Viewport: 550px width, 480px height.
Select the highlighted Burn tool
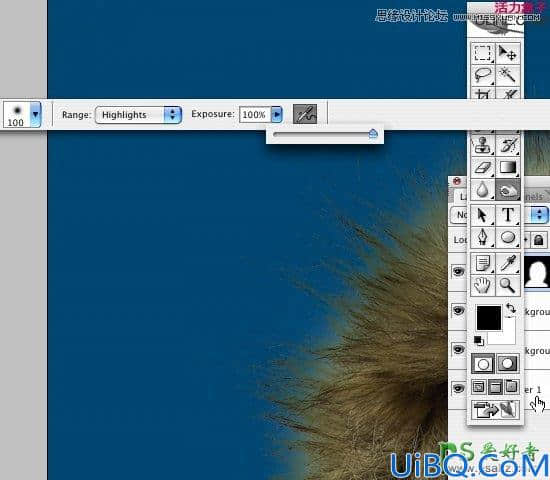click(508, 190)
